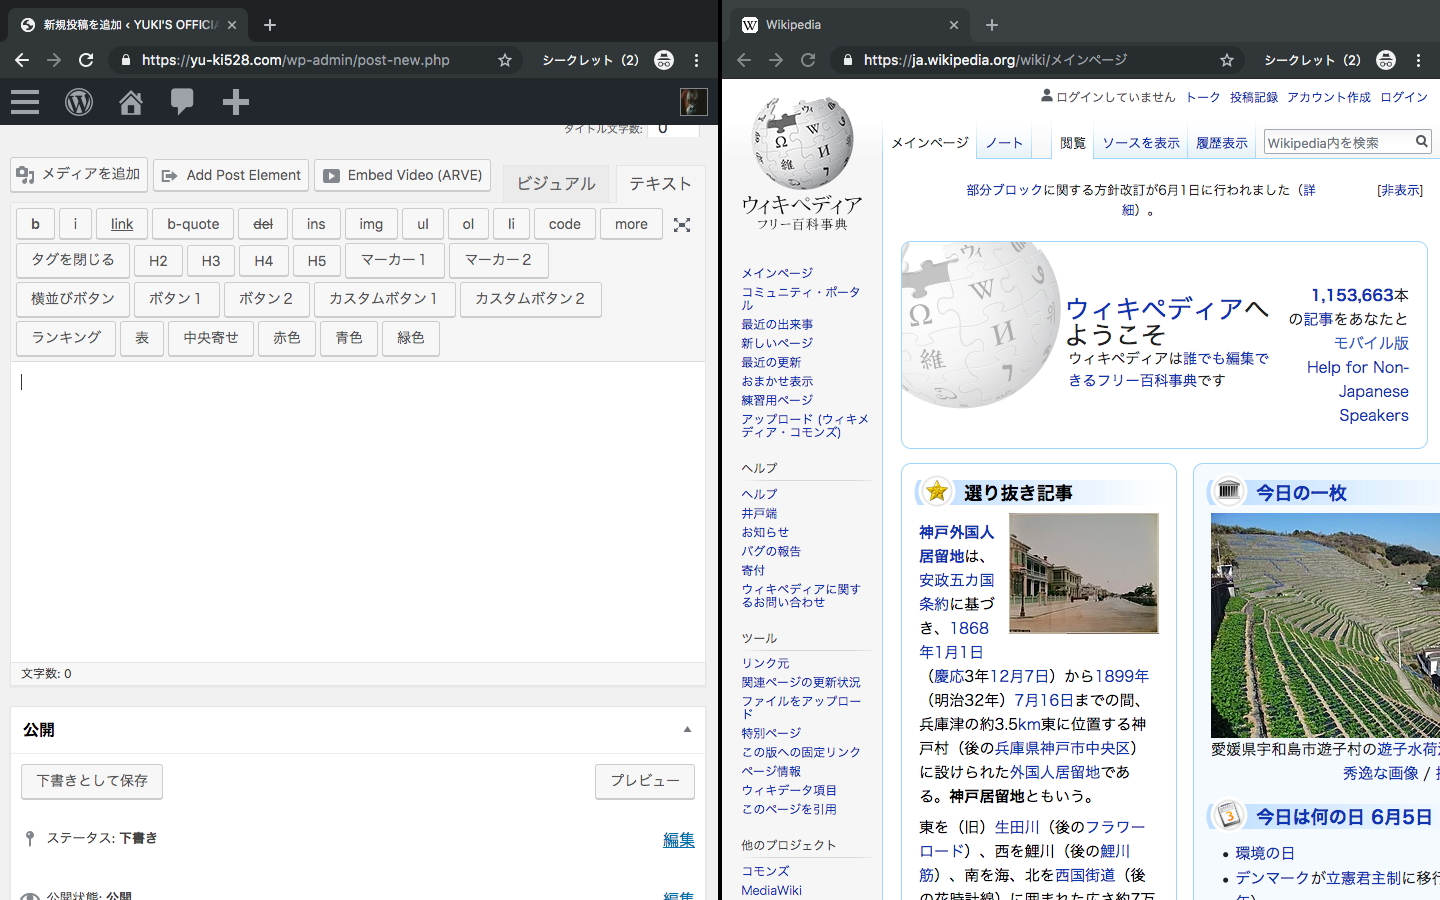
Task: Click the Wikipedia内を検索 search field
Action: [x=1337, y=143]
